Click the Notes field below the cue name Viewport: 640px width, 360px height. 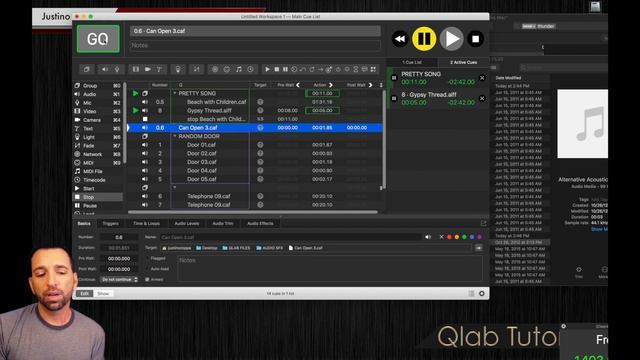[x=256, y=45]
